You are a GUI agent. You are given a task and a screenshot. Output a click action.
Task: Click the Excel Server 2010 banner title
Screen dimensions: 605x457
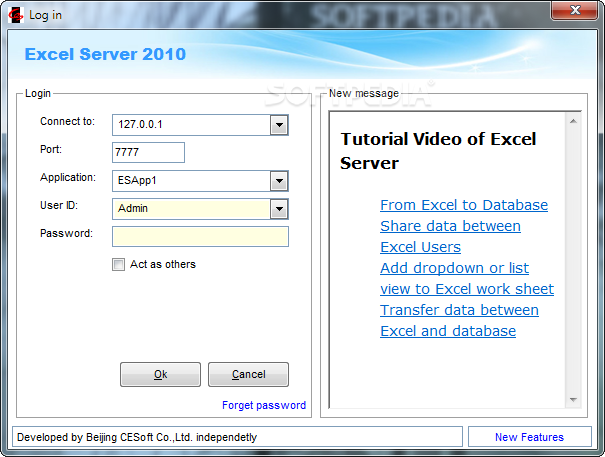point(105,54)
